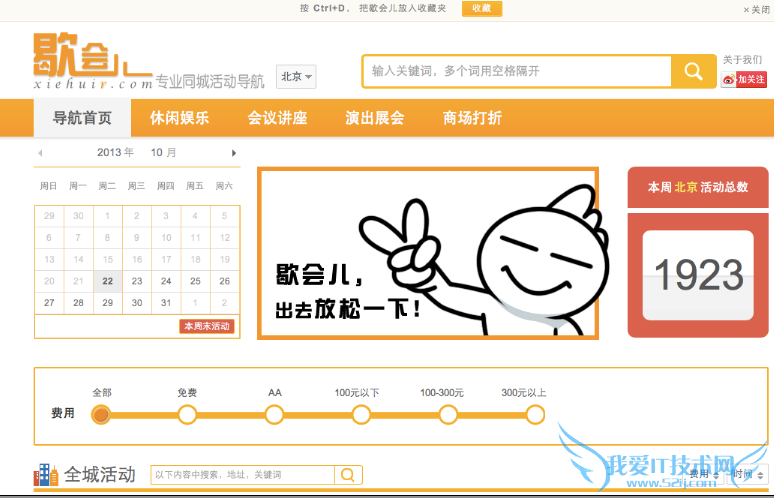This screenshot has height=498, width=774.
Task: Select October 28 in the calendar
Action: (78, 303)
